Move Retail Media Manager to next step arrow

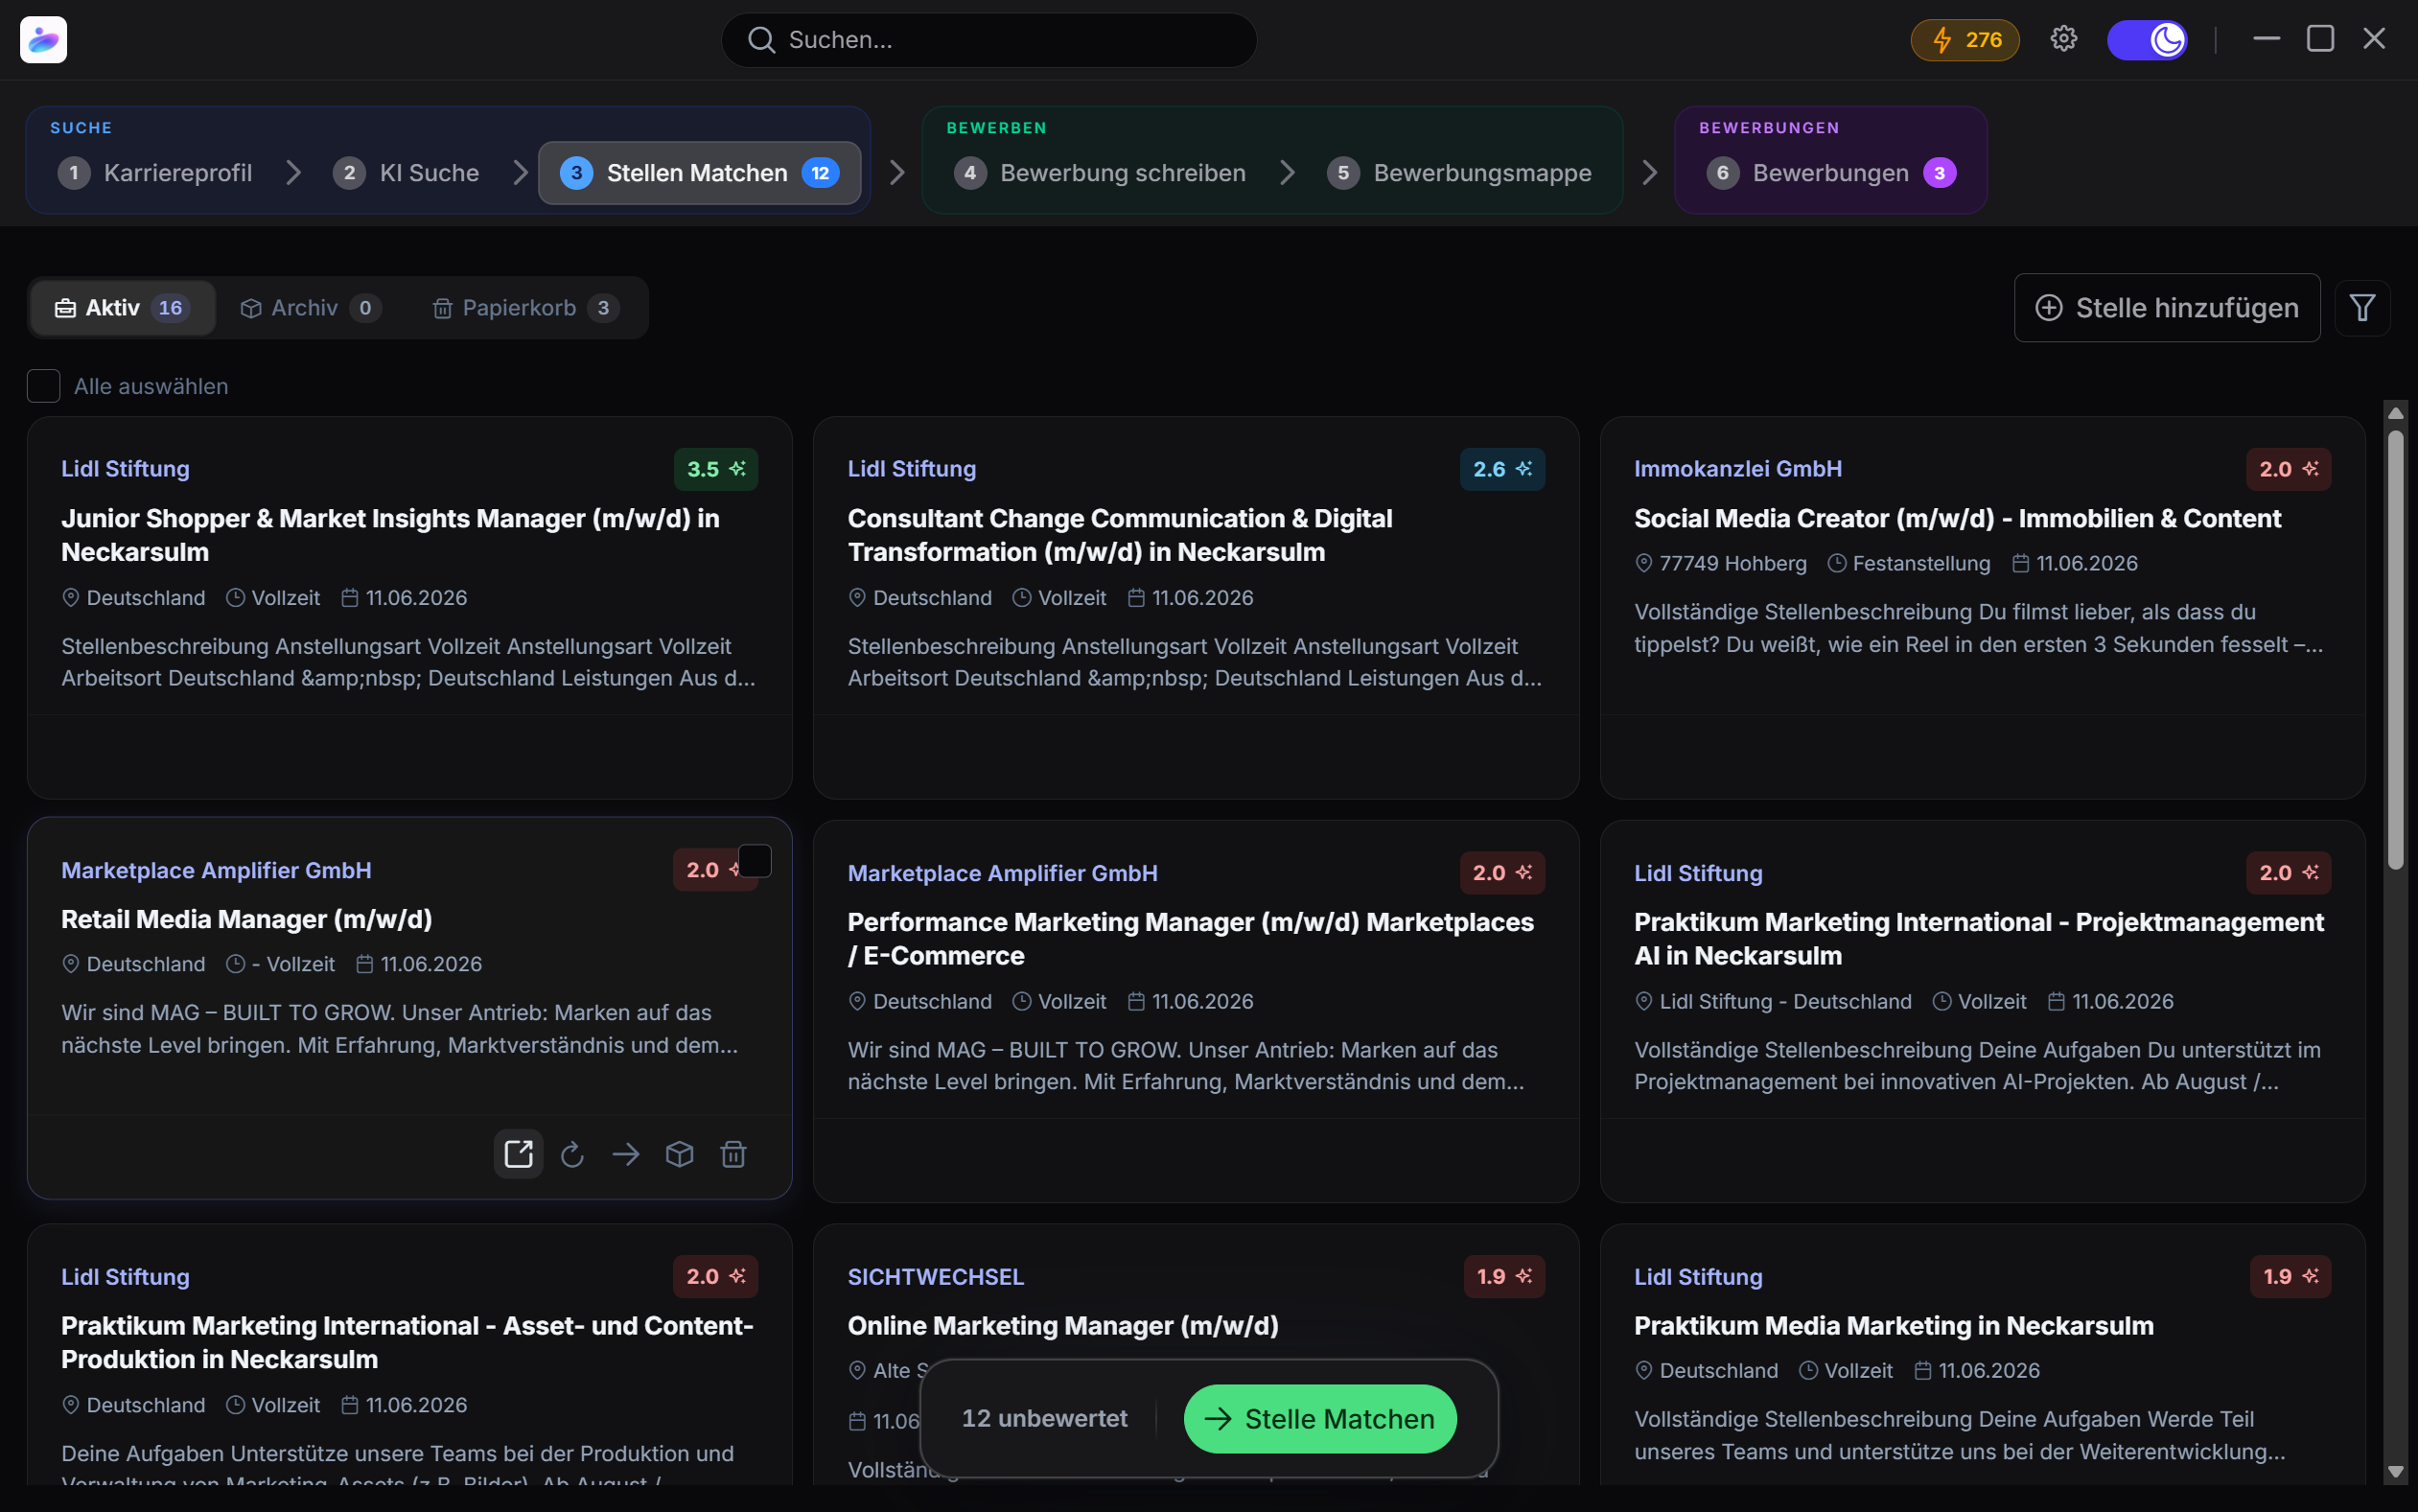(x=626, y=1154)
